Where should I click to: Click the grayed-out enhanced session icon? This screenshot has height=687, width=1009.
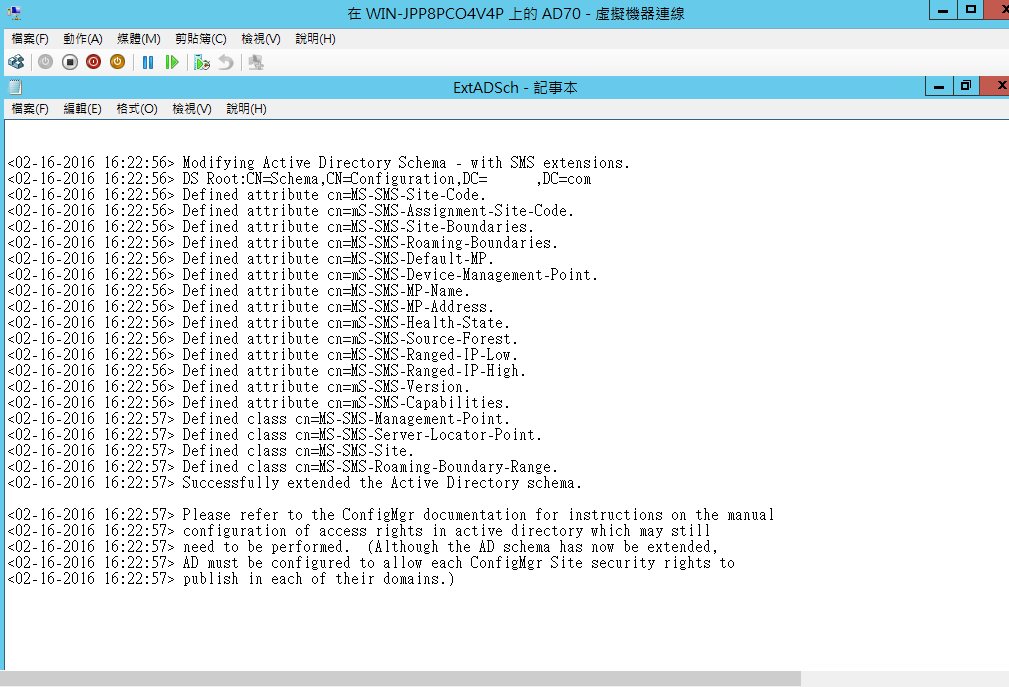(256, 62)
